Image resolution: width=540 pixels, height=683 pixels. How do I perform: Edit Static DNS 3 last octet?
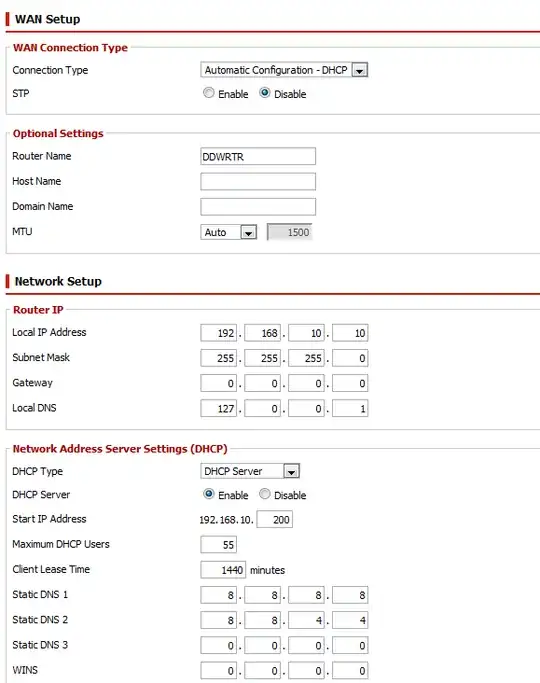(x=350, y=646)
